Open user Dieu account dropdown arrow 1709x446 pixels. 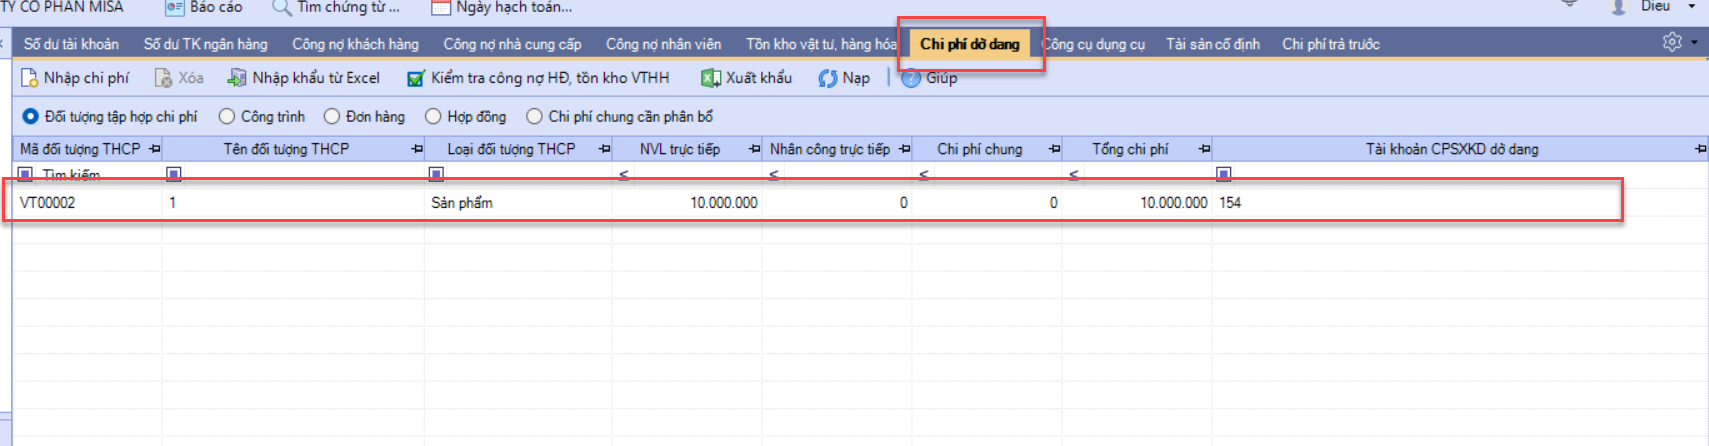click(x=1692, y=7)
